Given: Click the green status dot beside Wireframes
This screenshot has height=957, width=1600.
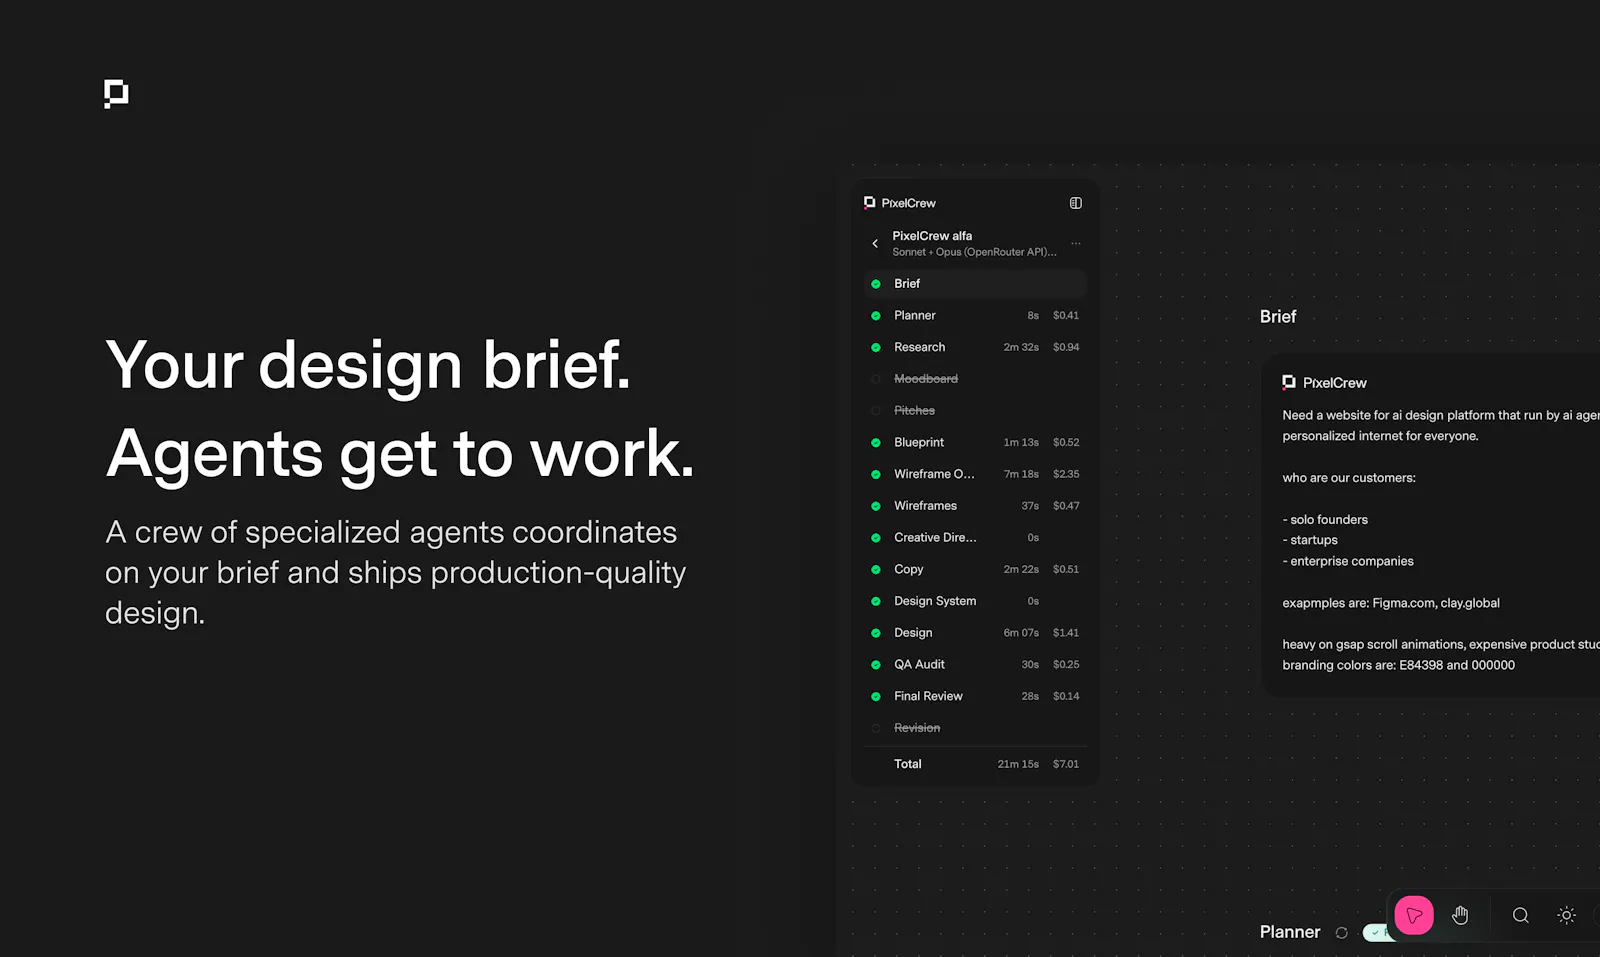Looking at the screenshot, I should 876,506.
